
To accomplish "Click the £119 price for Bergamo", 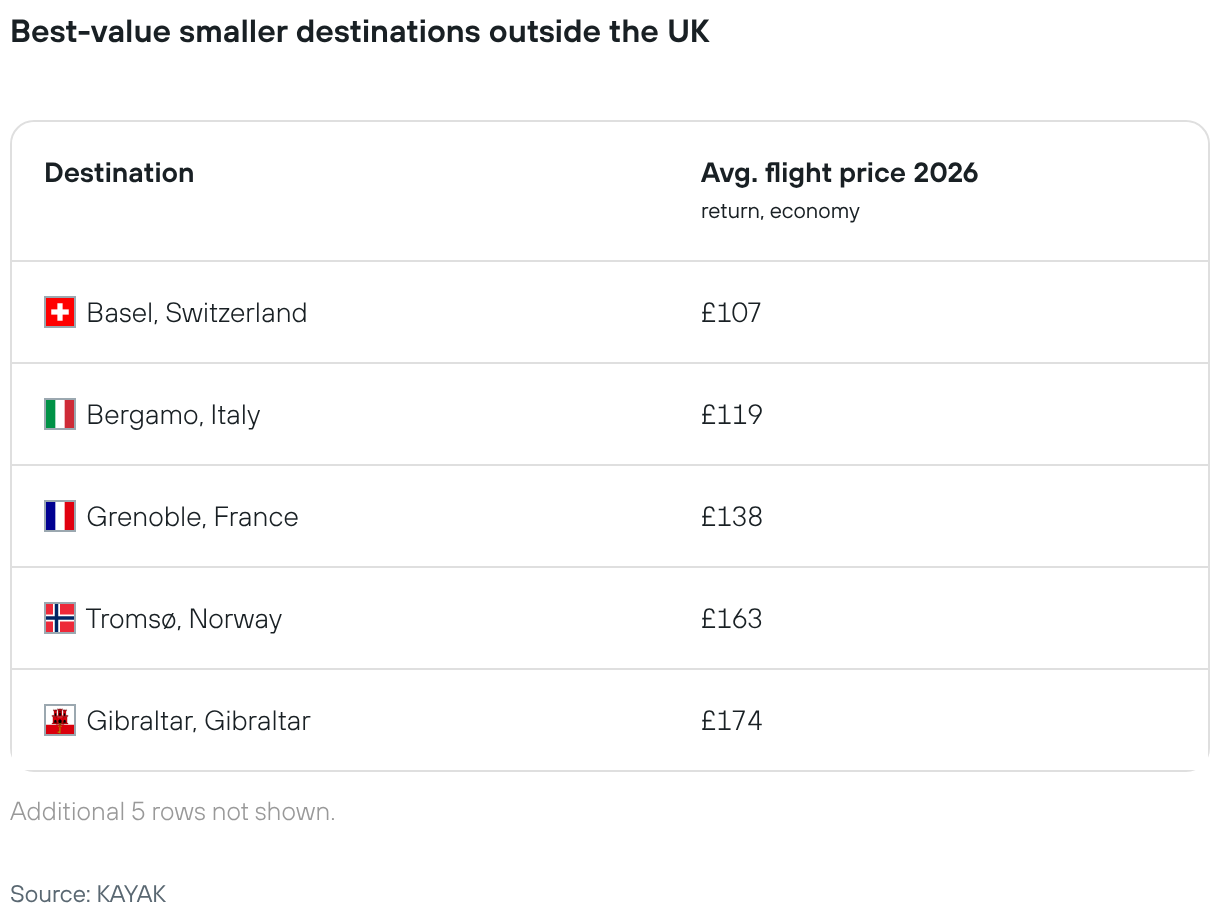I will (x=731, y=415).
